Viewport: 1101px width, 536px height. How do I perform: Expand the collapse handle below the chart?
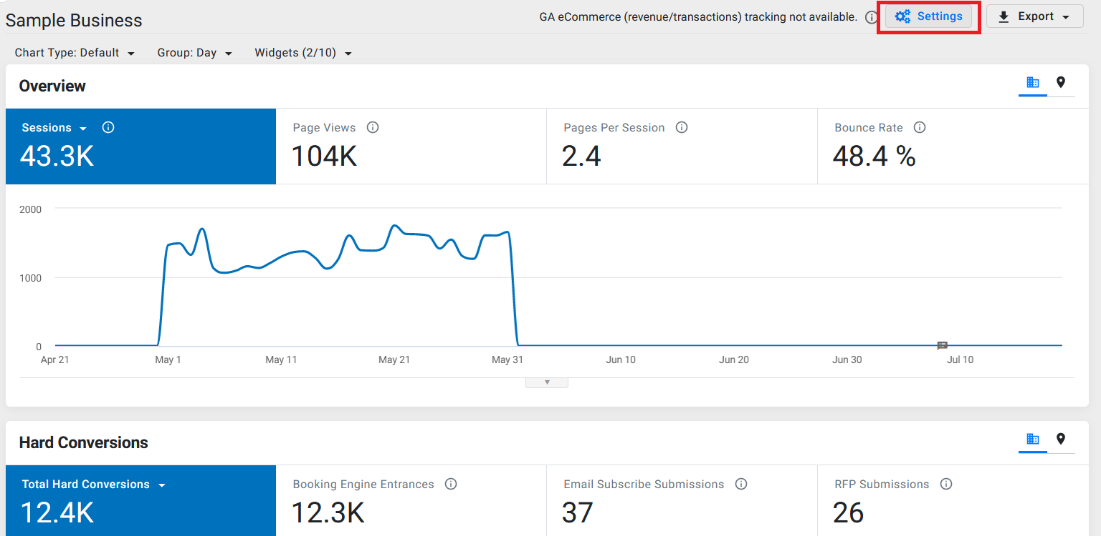tap(547, 383)
